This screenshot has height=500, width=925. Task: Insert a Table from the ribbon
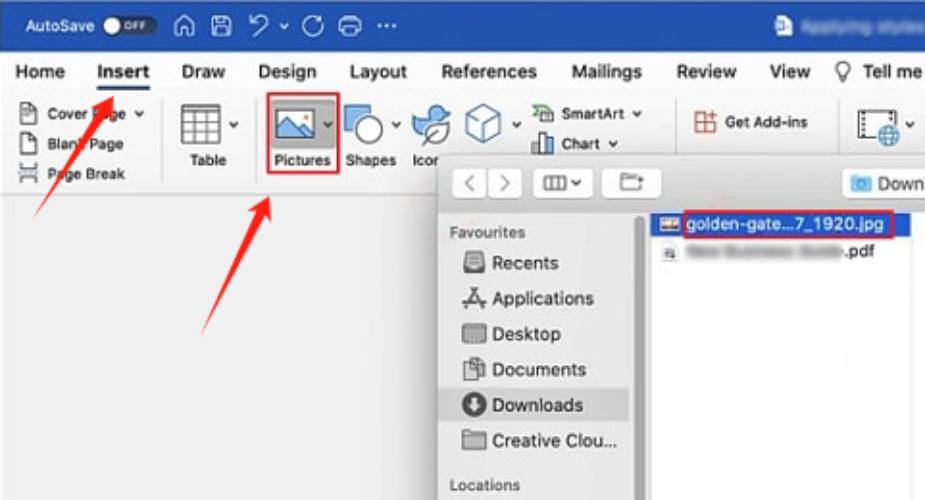tap(207, 135)
